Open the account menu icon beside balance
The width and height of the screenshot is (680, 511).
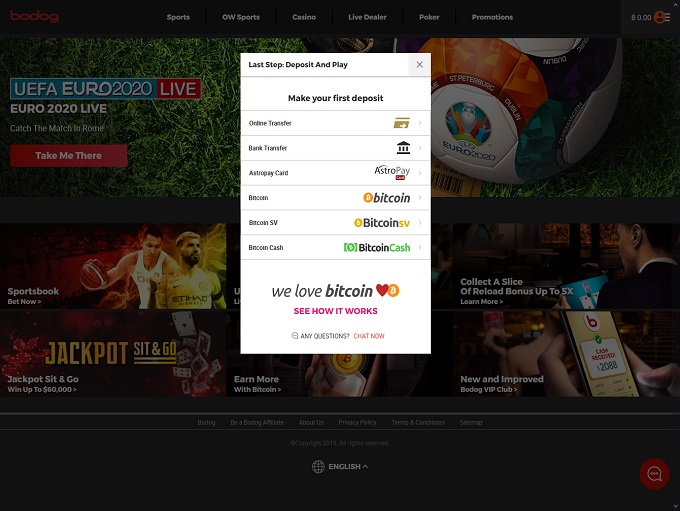click(661, 17)
